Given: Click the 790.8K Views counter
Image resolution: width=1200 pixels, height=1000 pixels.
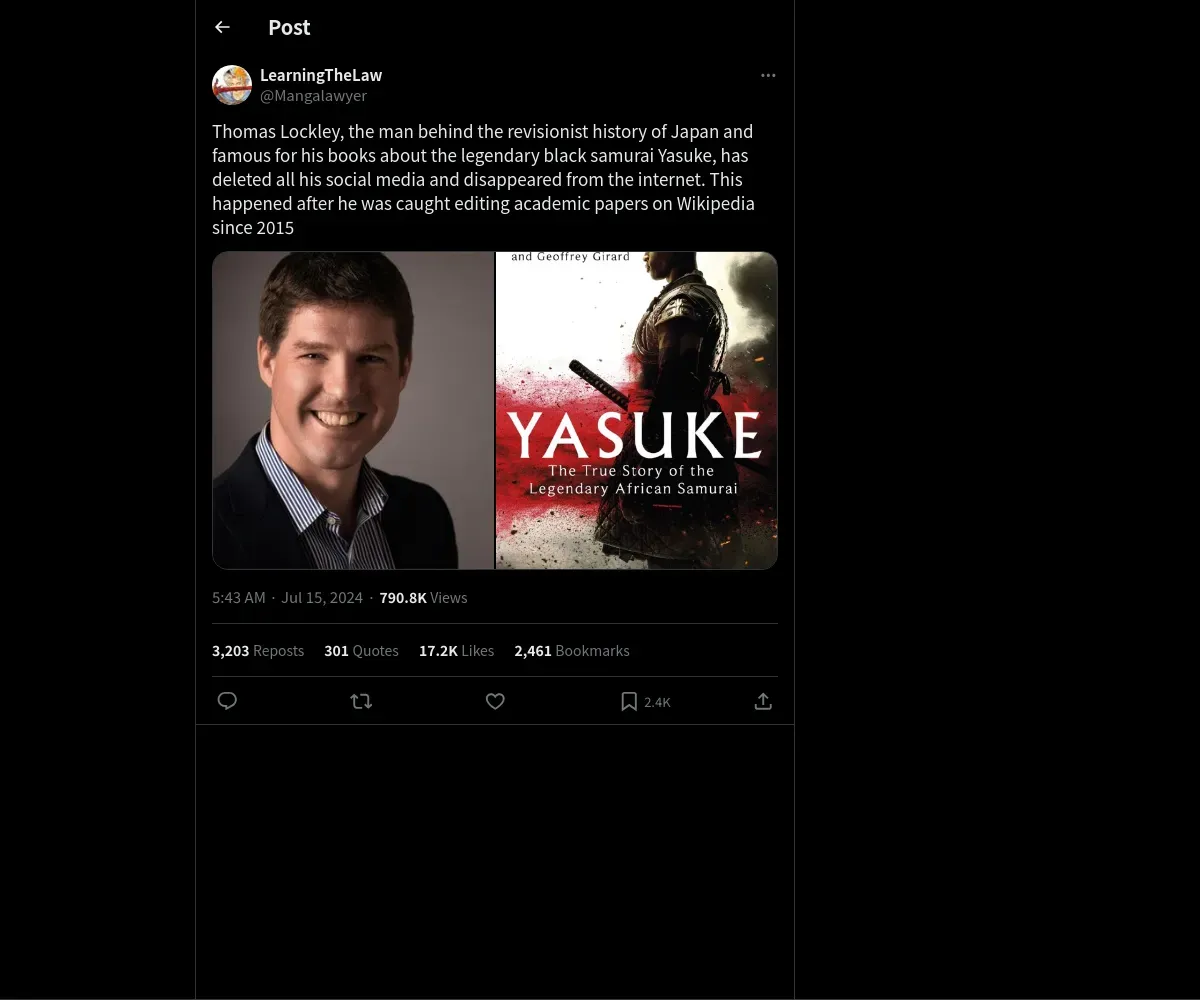Looking at the screenshot, I should coord(423,598).
